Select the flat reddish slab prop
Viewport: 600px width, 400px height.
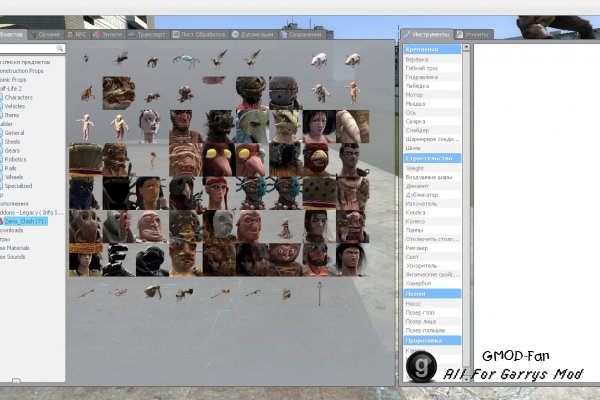(x=214, y=80)
